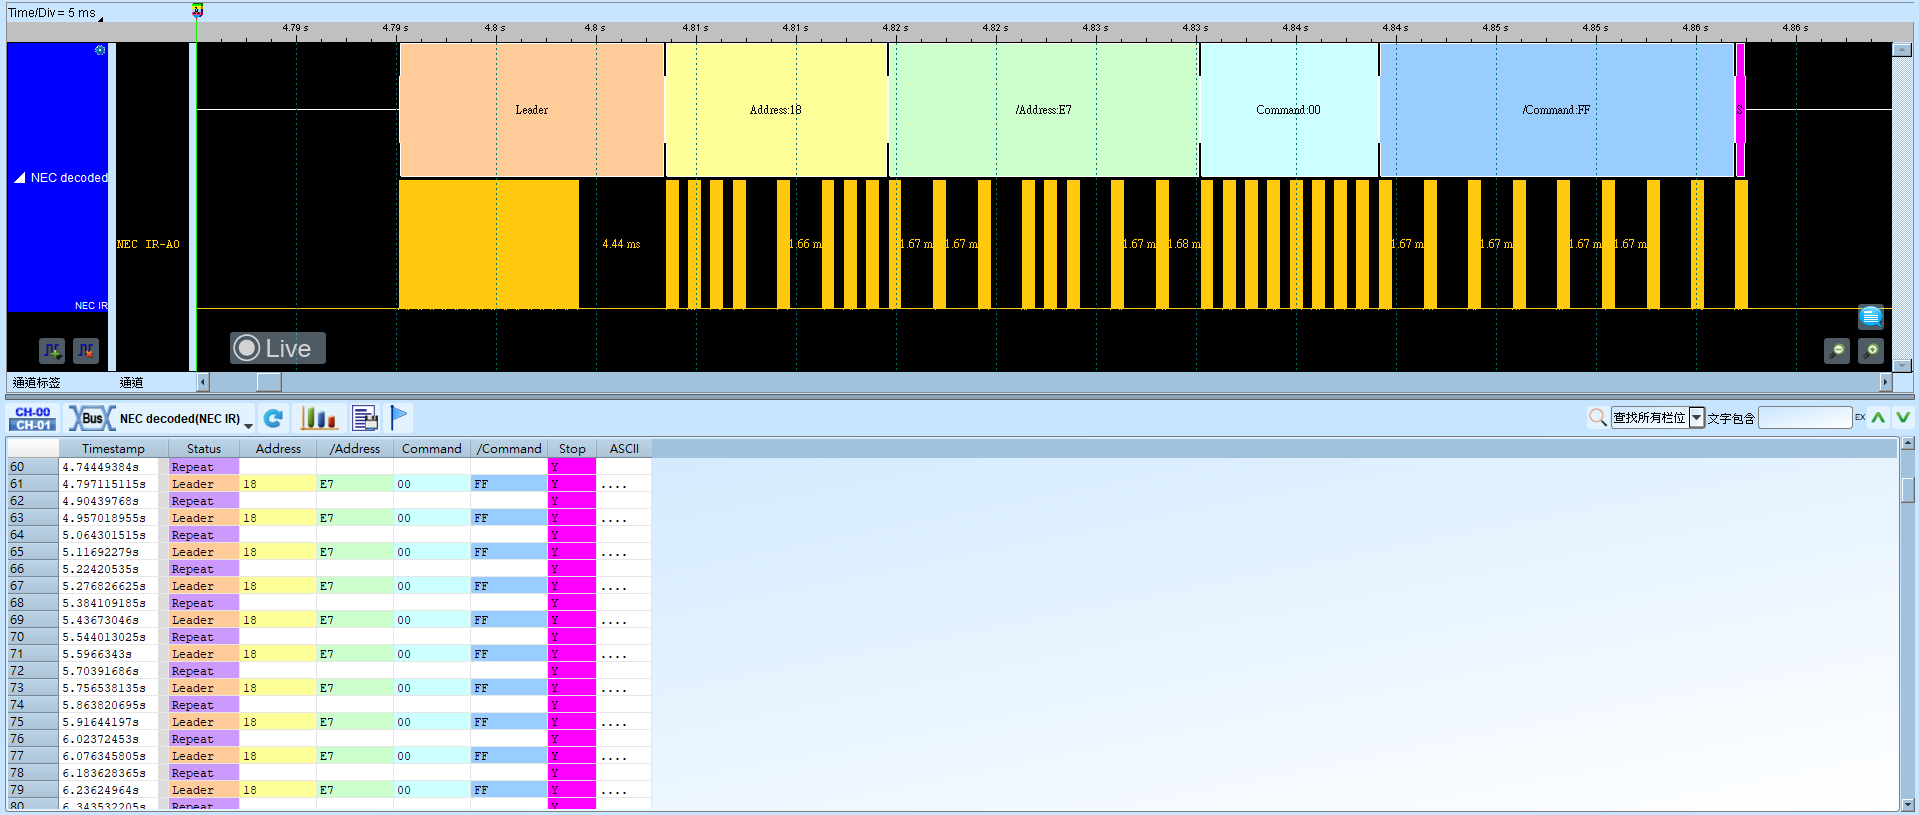Jump to next search result (down arrow)

pyautogui.click(x=1902, y=417)
